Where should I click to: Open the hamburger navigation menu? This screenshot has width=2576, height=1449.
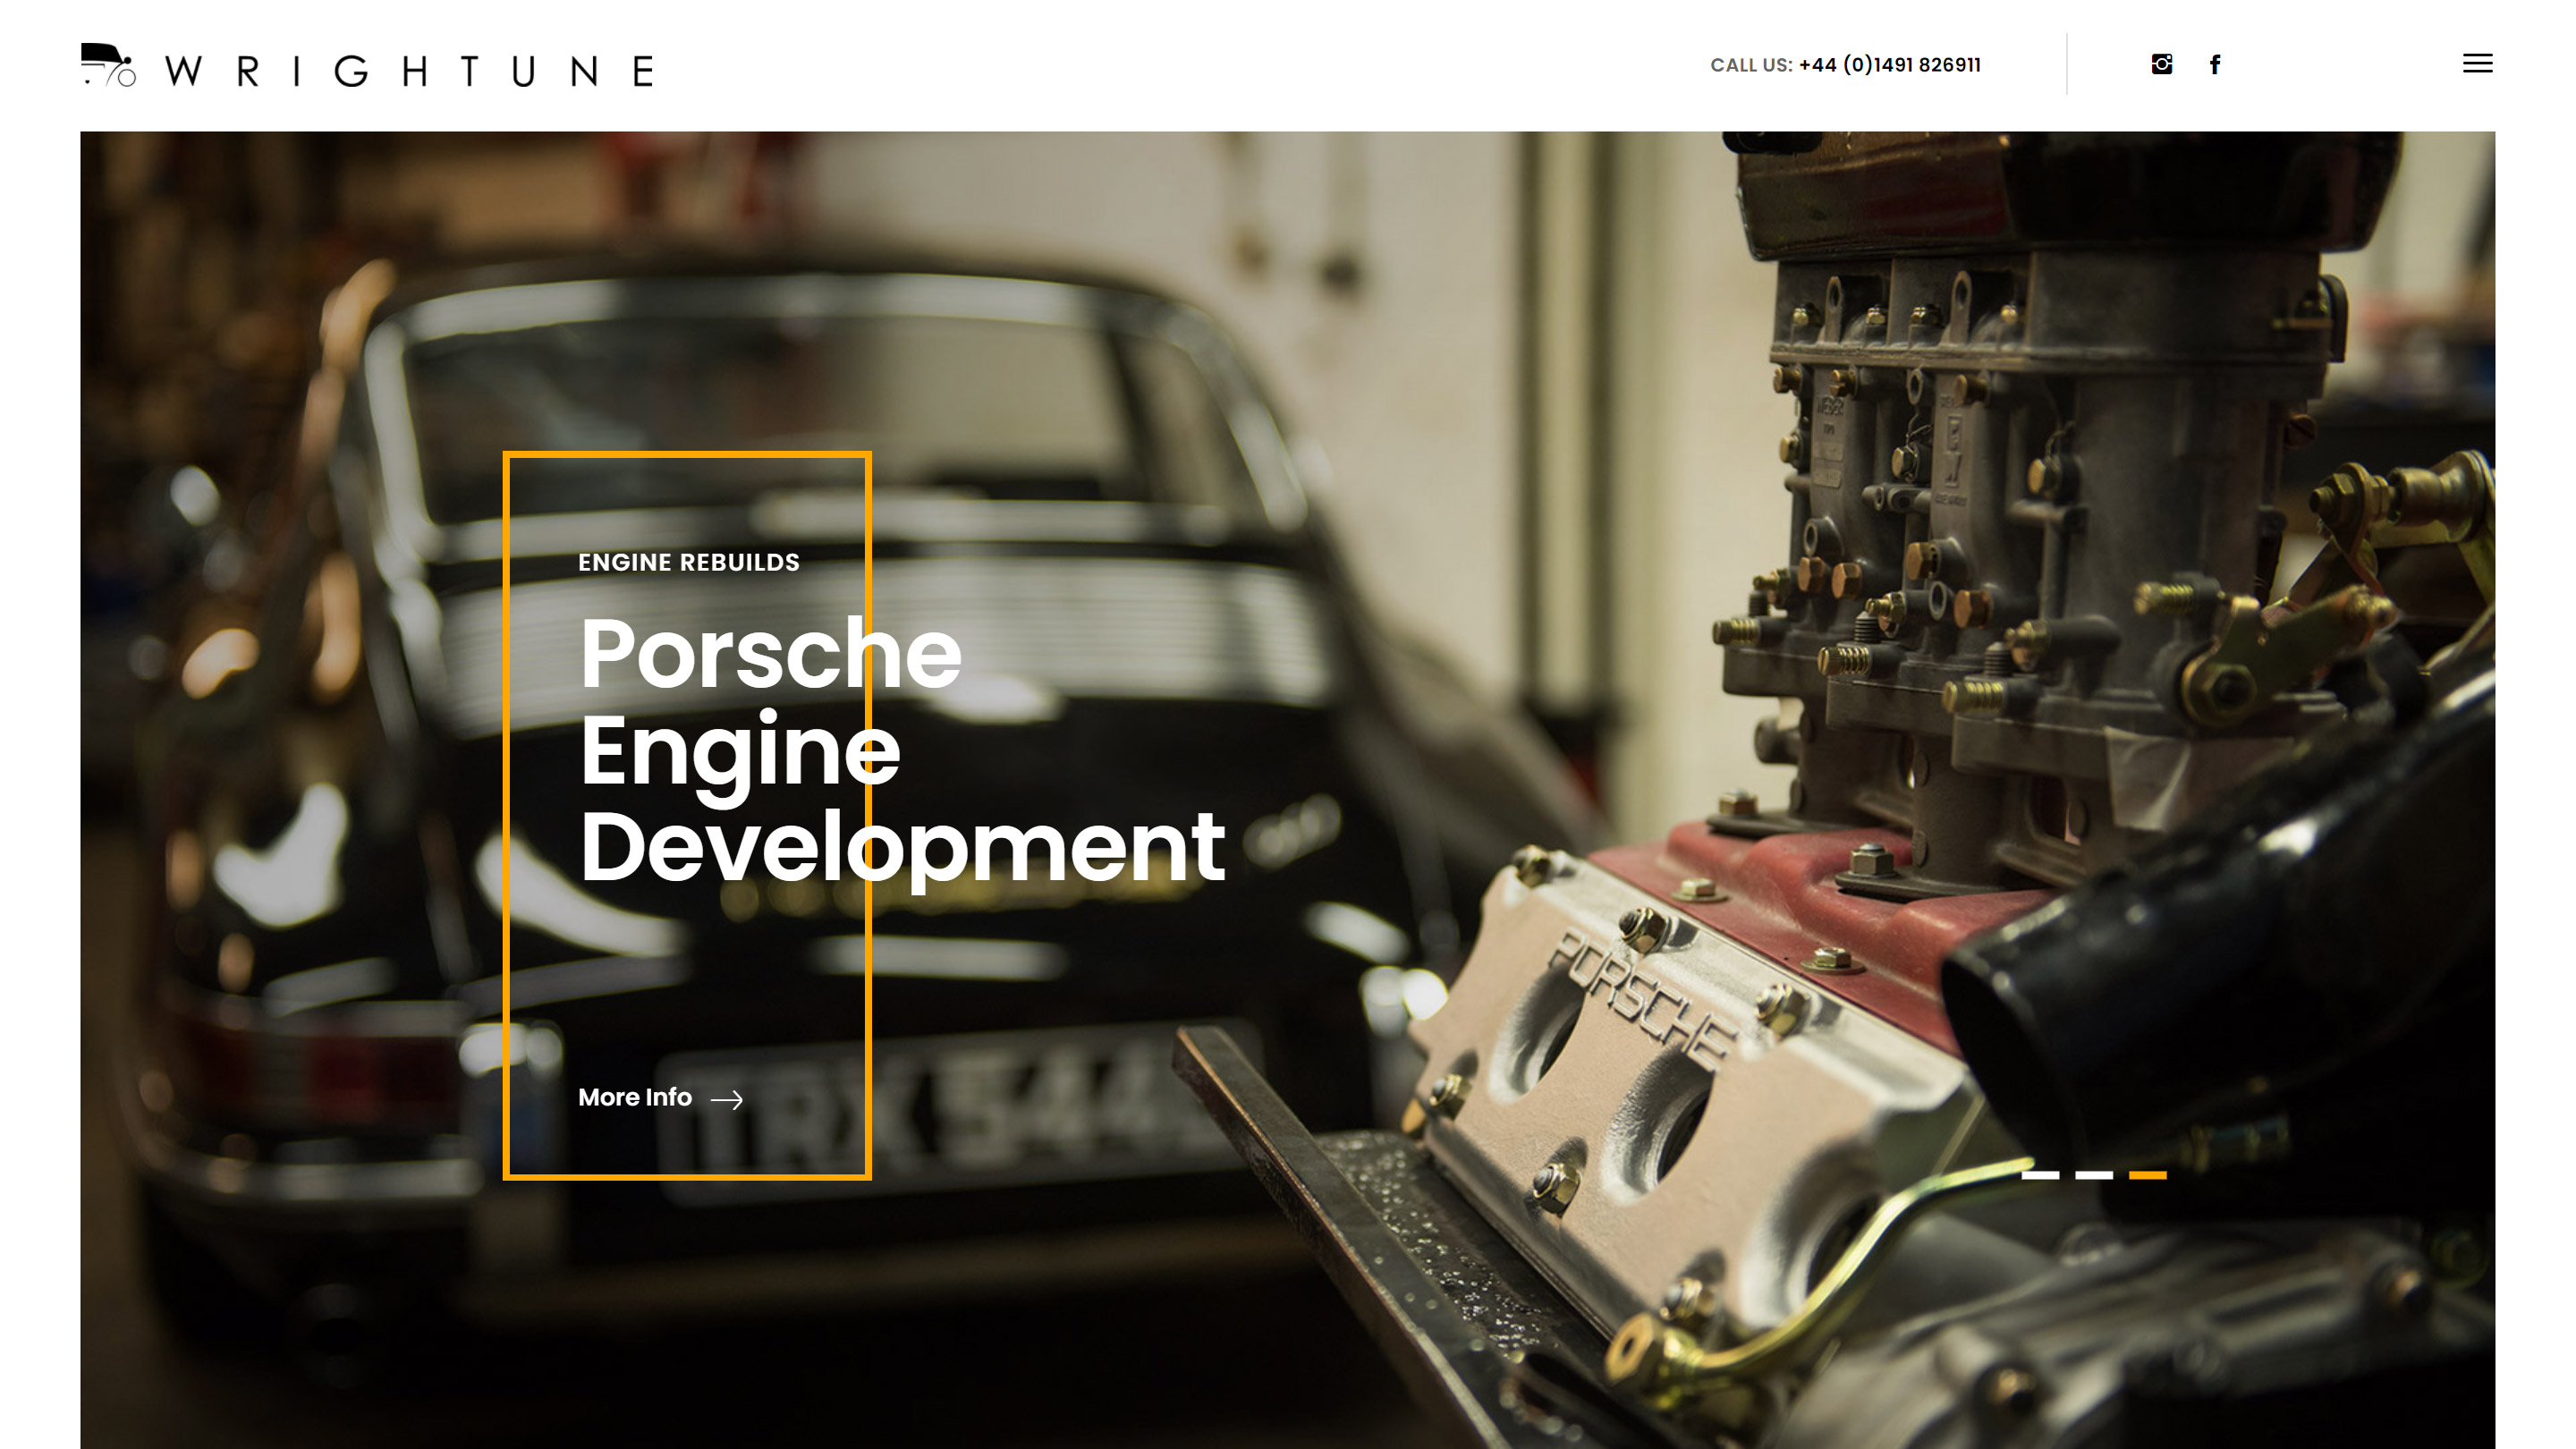2476,64
